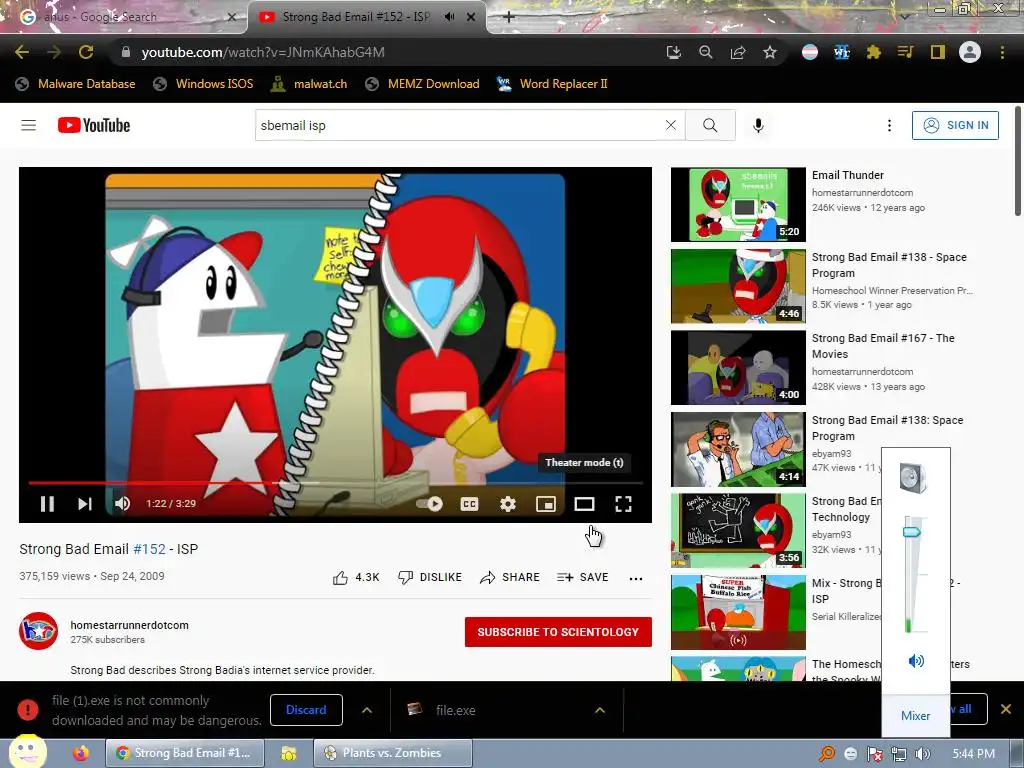This screenshot has height=768, width=1024.
Task: Open homestarrunnerdotcom channel avatar
Action: point(39,631)
